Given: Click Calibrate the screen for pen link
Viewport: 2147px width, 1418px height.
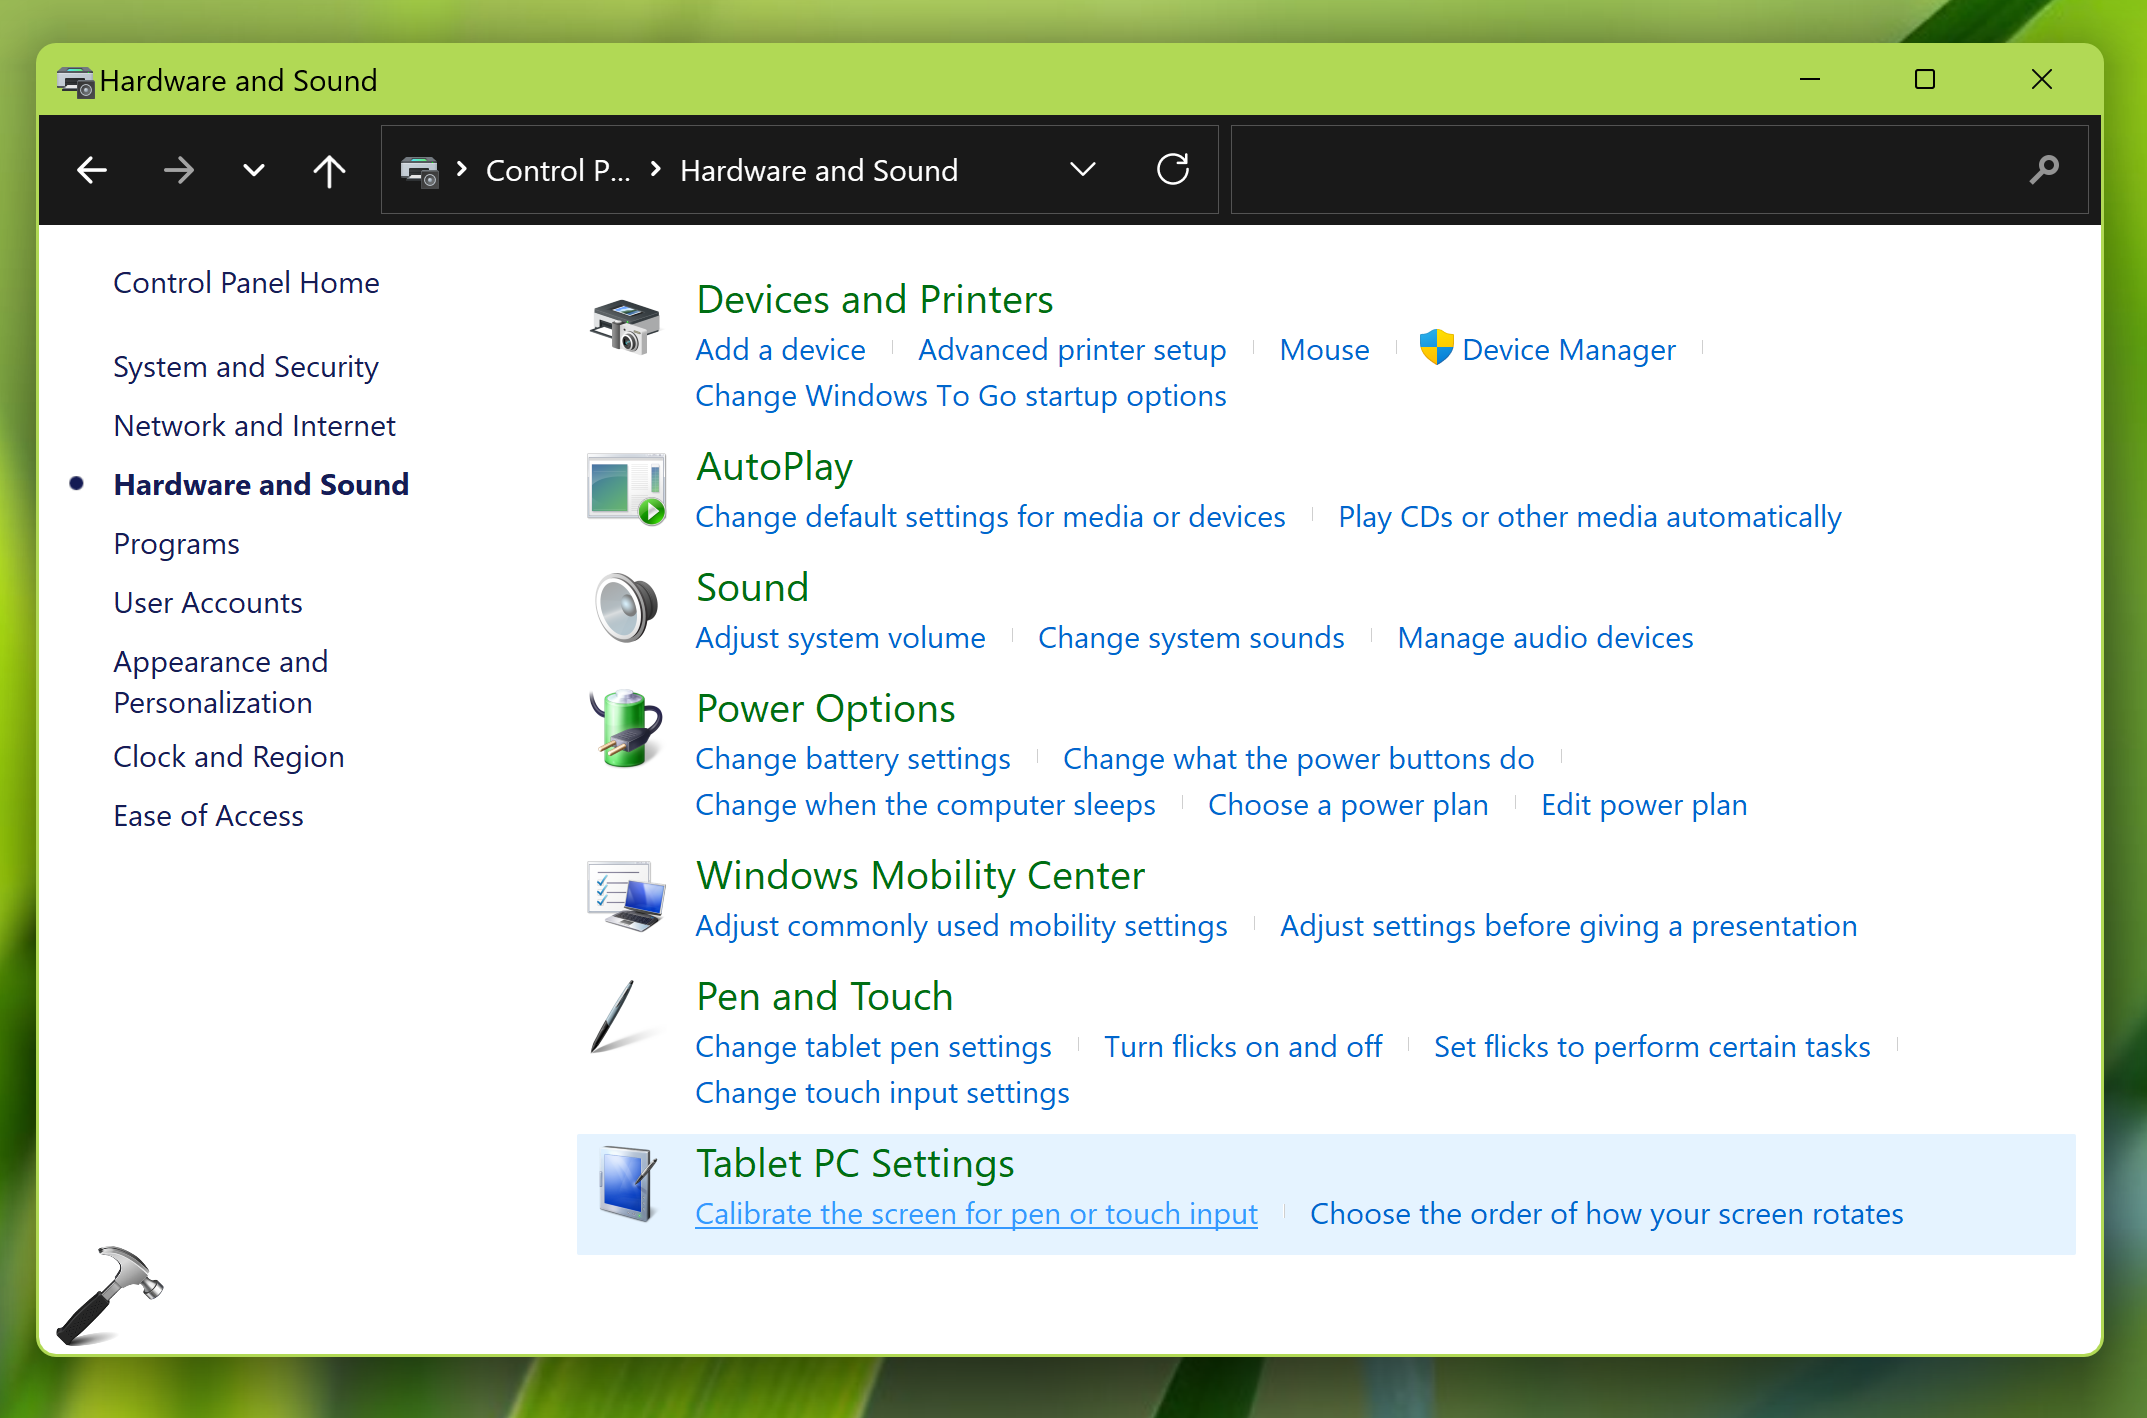Looking at the screenshot, I should [x=976, y=1214].
